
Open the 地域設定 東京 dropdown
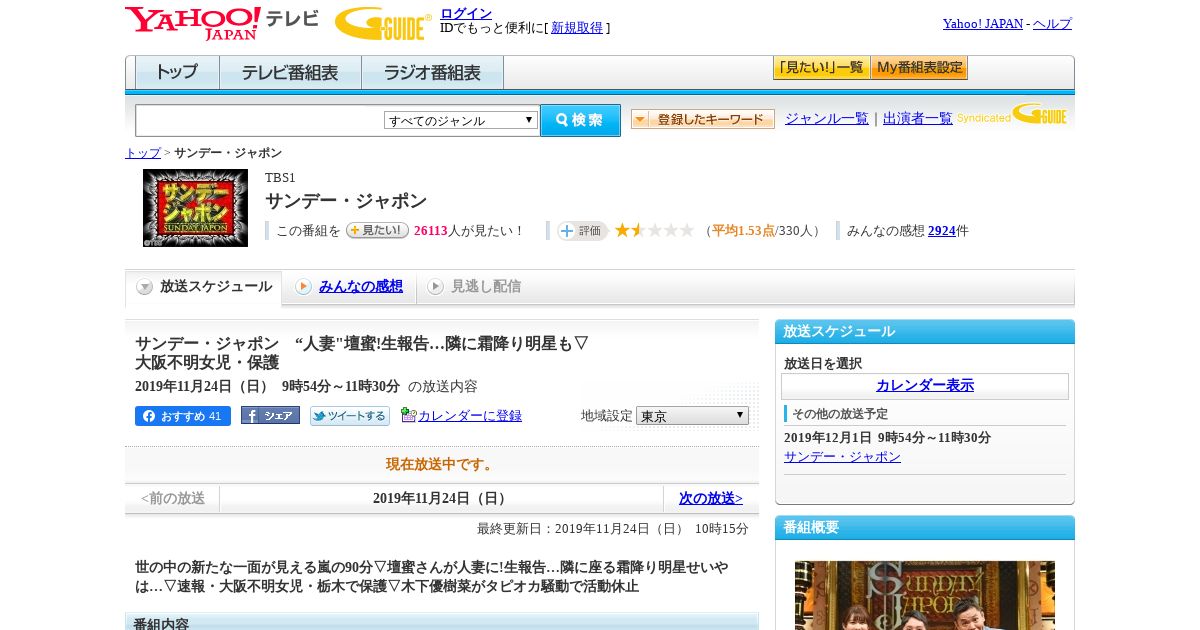pos(692,415)
